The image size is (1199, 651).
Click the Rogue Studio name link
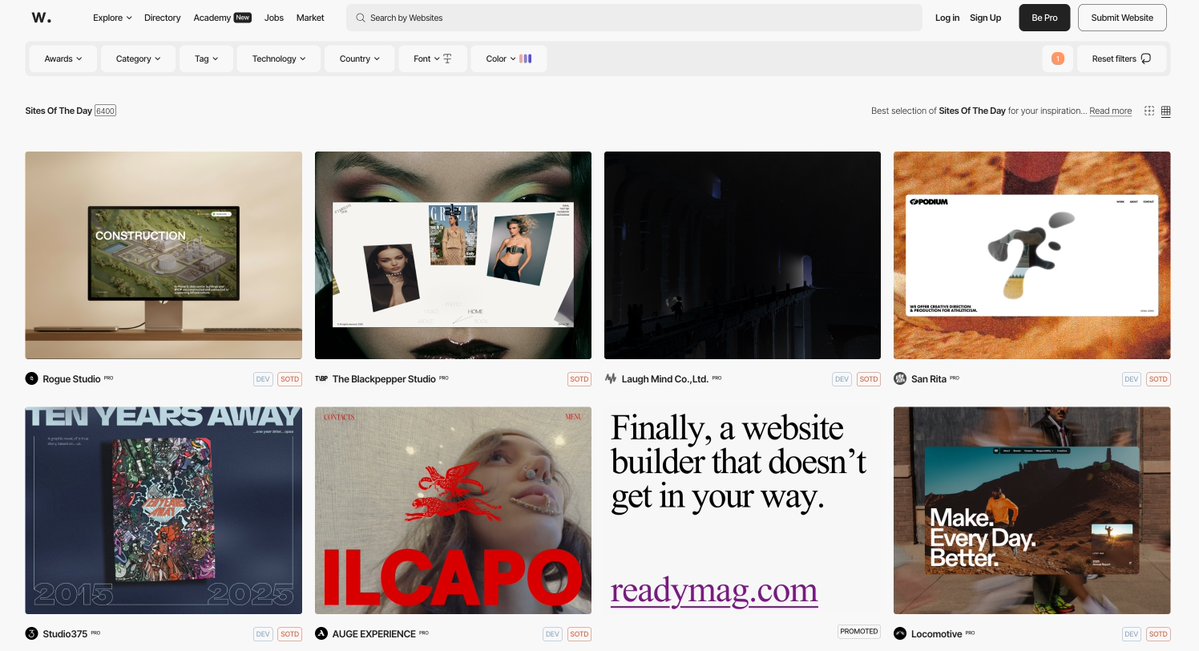[71, 379]
